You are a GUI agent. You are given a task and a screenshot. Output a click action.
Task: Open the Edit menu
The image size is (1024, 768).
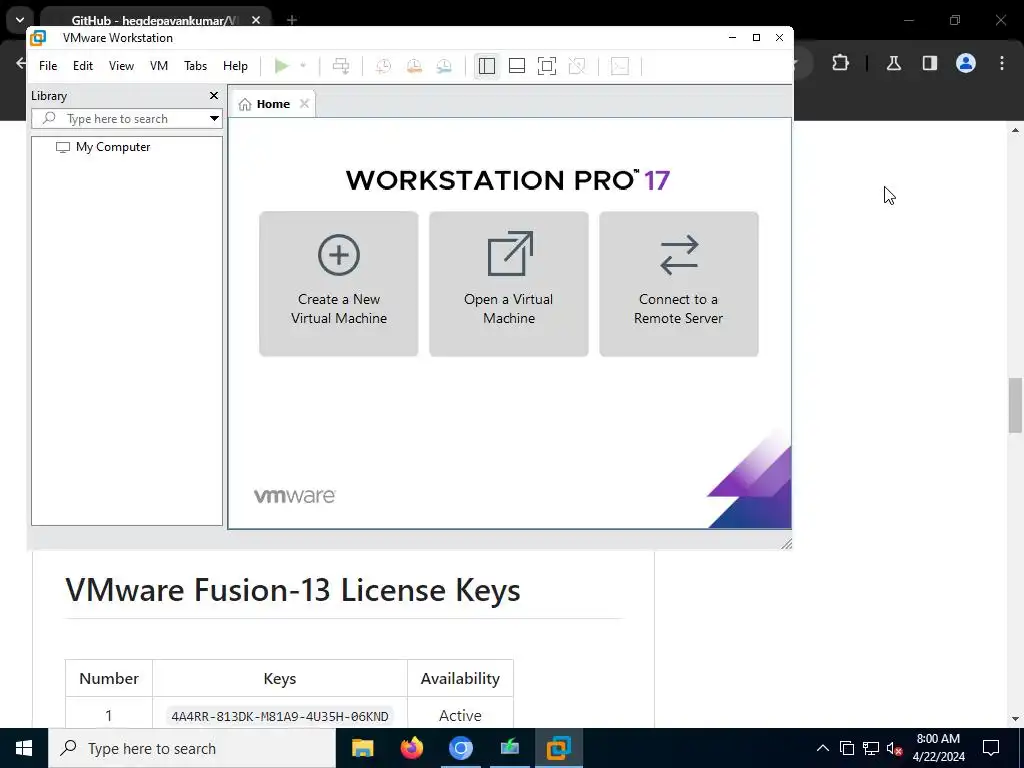tap(83, 66)
